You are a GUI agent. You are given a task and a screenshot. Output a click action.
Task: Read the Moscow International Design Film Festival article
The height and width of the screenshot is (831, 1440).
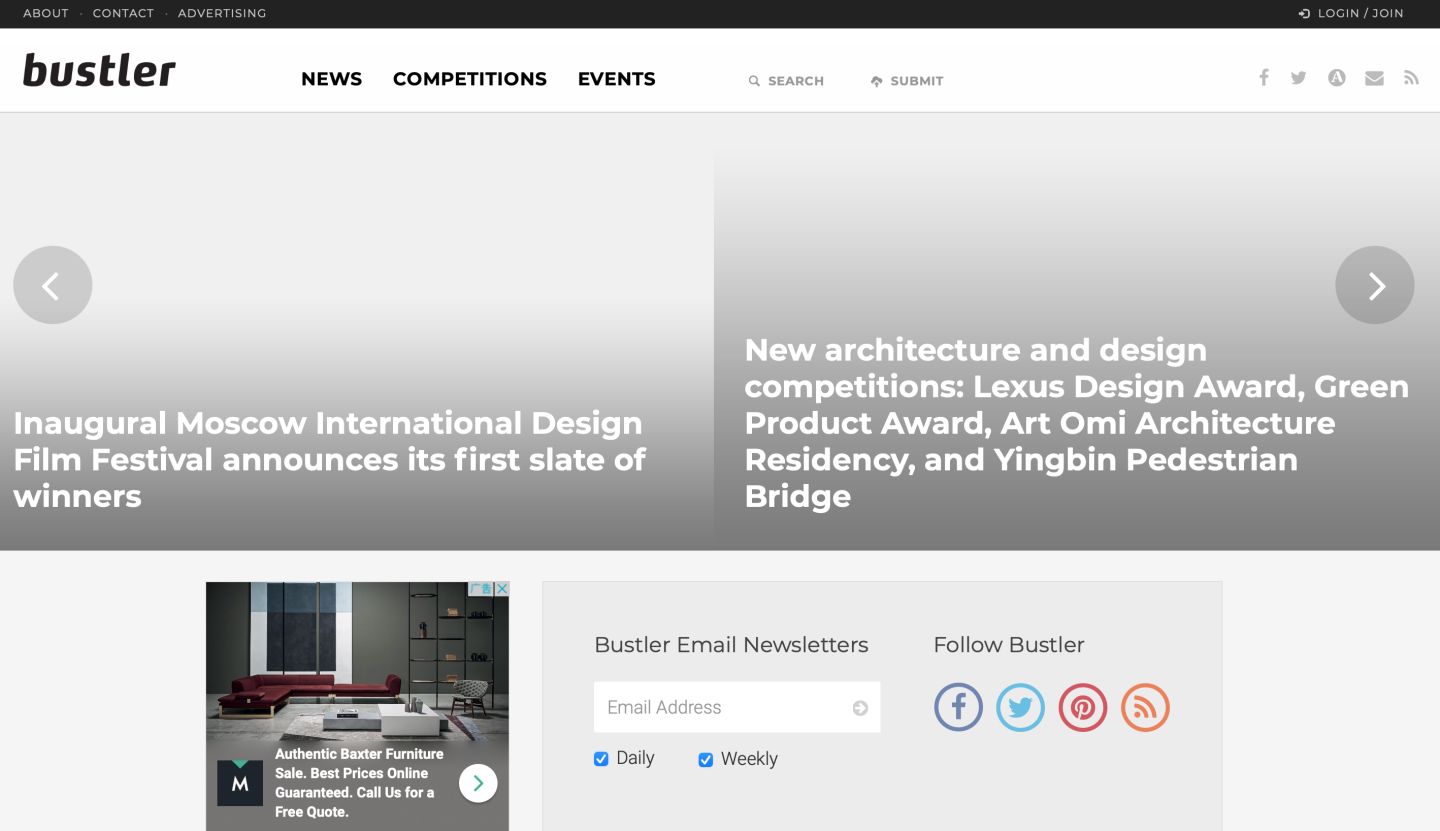point(330,459)
